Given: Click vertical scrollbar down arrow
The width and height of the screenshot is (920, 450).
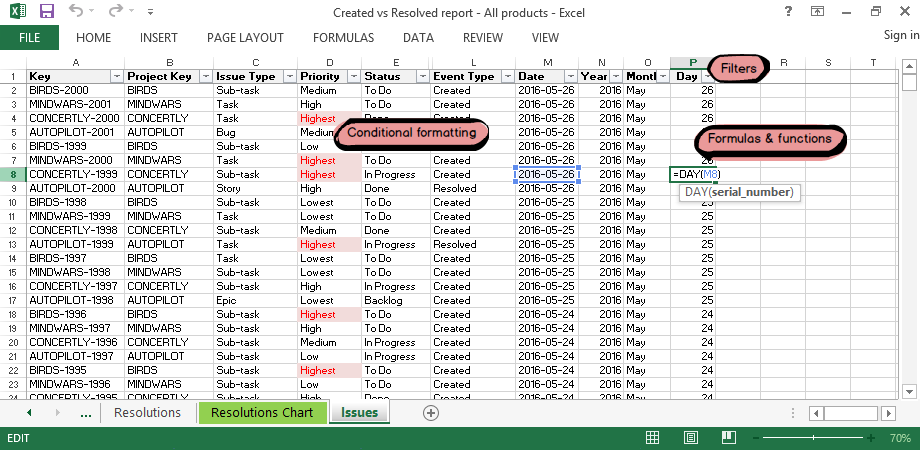Looking at the screenshot, I should (x=909, y=391).
